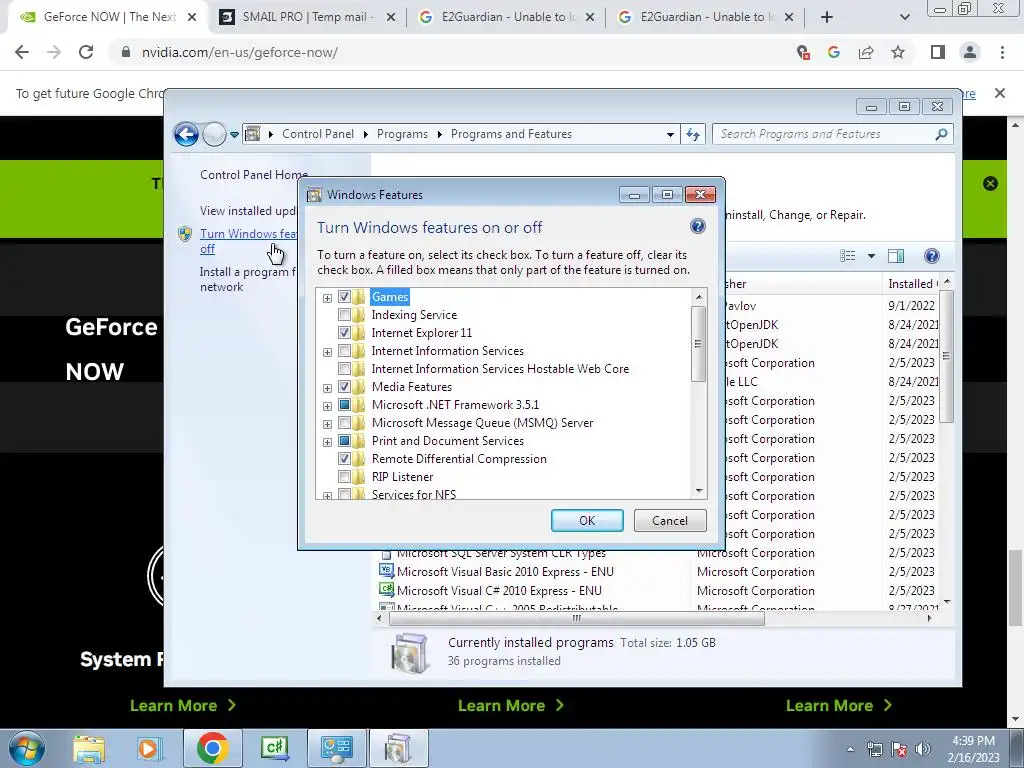The height and width of the screenshot is (768, 1024).
Task: Open the view options dropdown arrow
Action: pyautogui.click(x=871, y=256)
